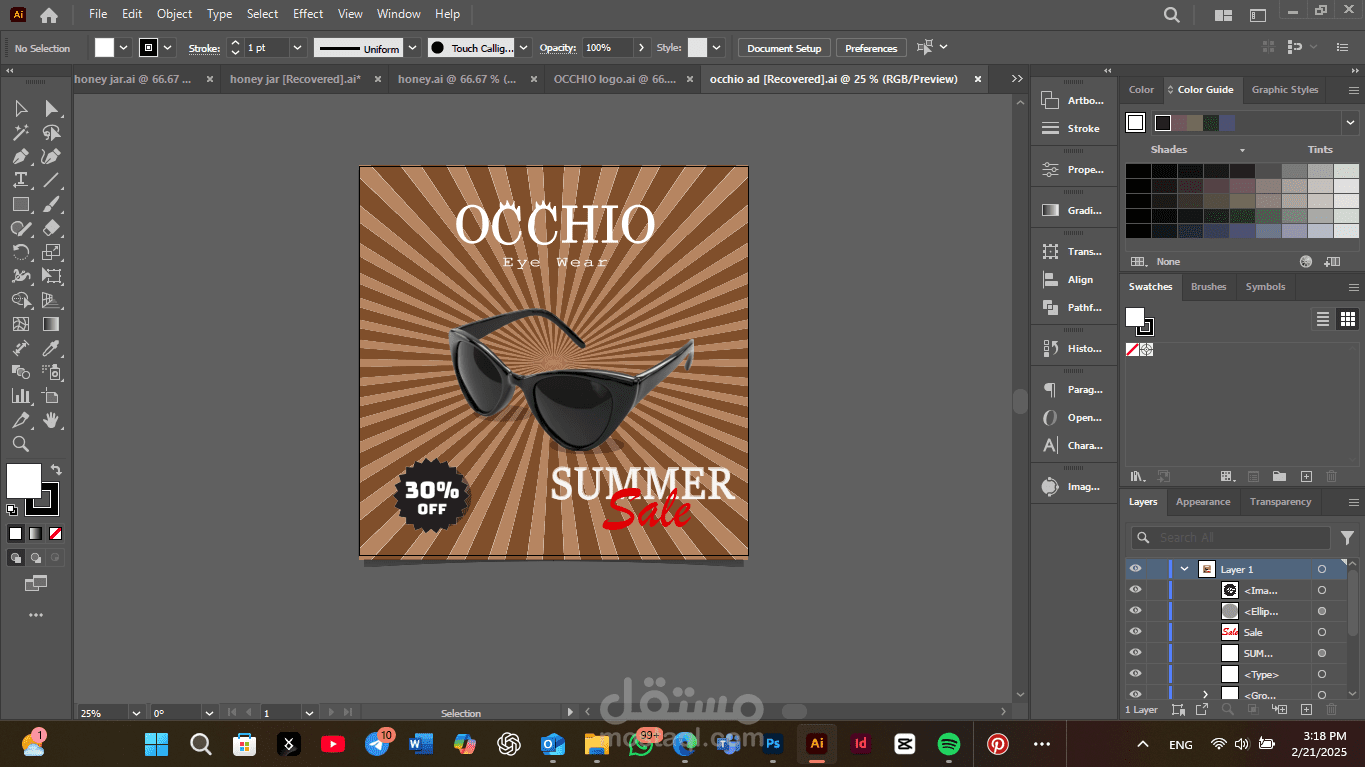Click the Preferences button
This screenshot has width=1365, height=767.
pyautogui.click(x=871, y=48)
